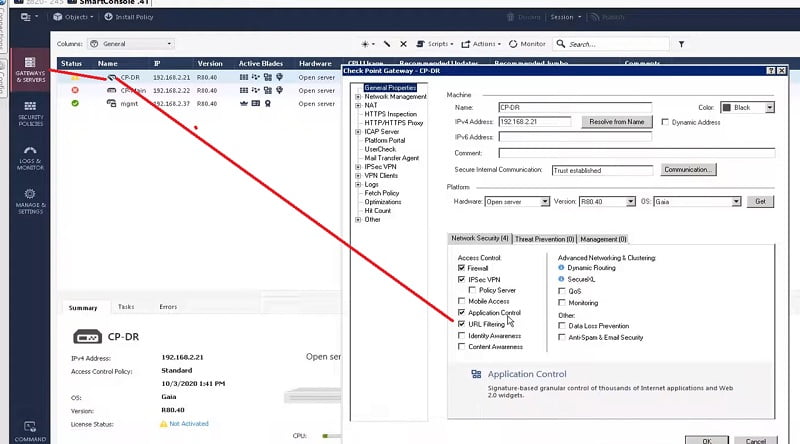Expand the Network Management tree node
This screenshot has height=444, width=800.
pyautogui.click(x=358, y=96)
